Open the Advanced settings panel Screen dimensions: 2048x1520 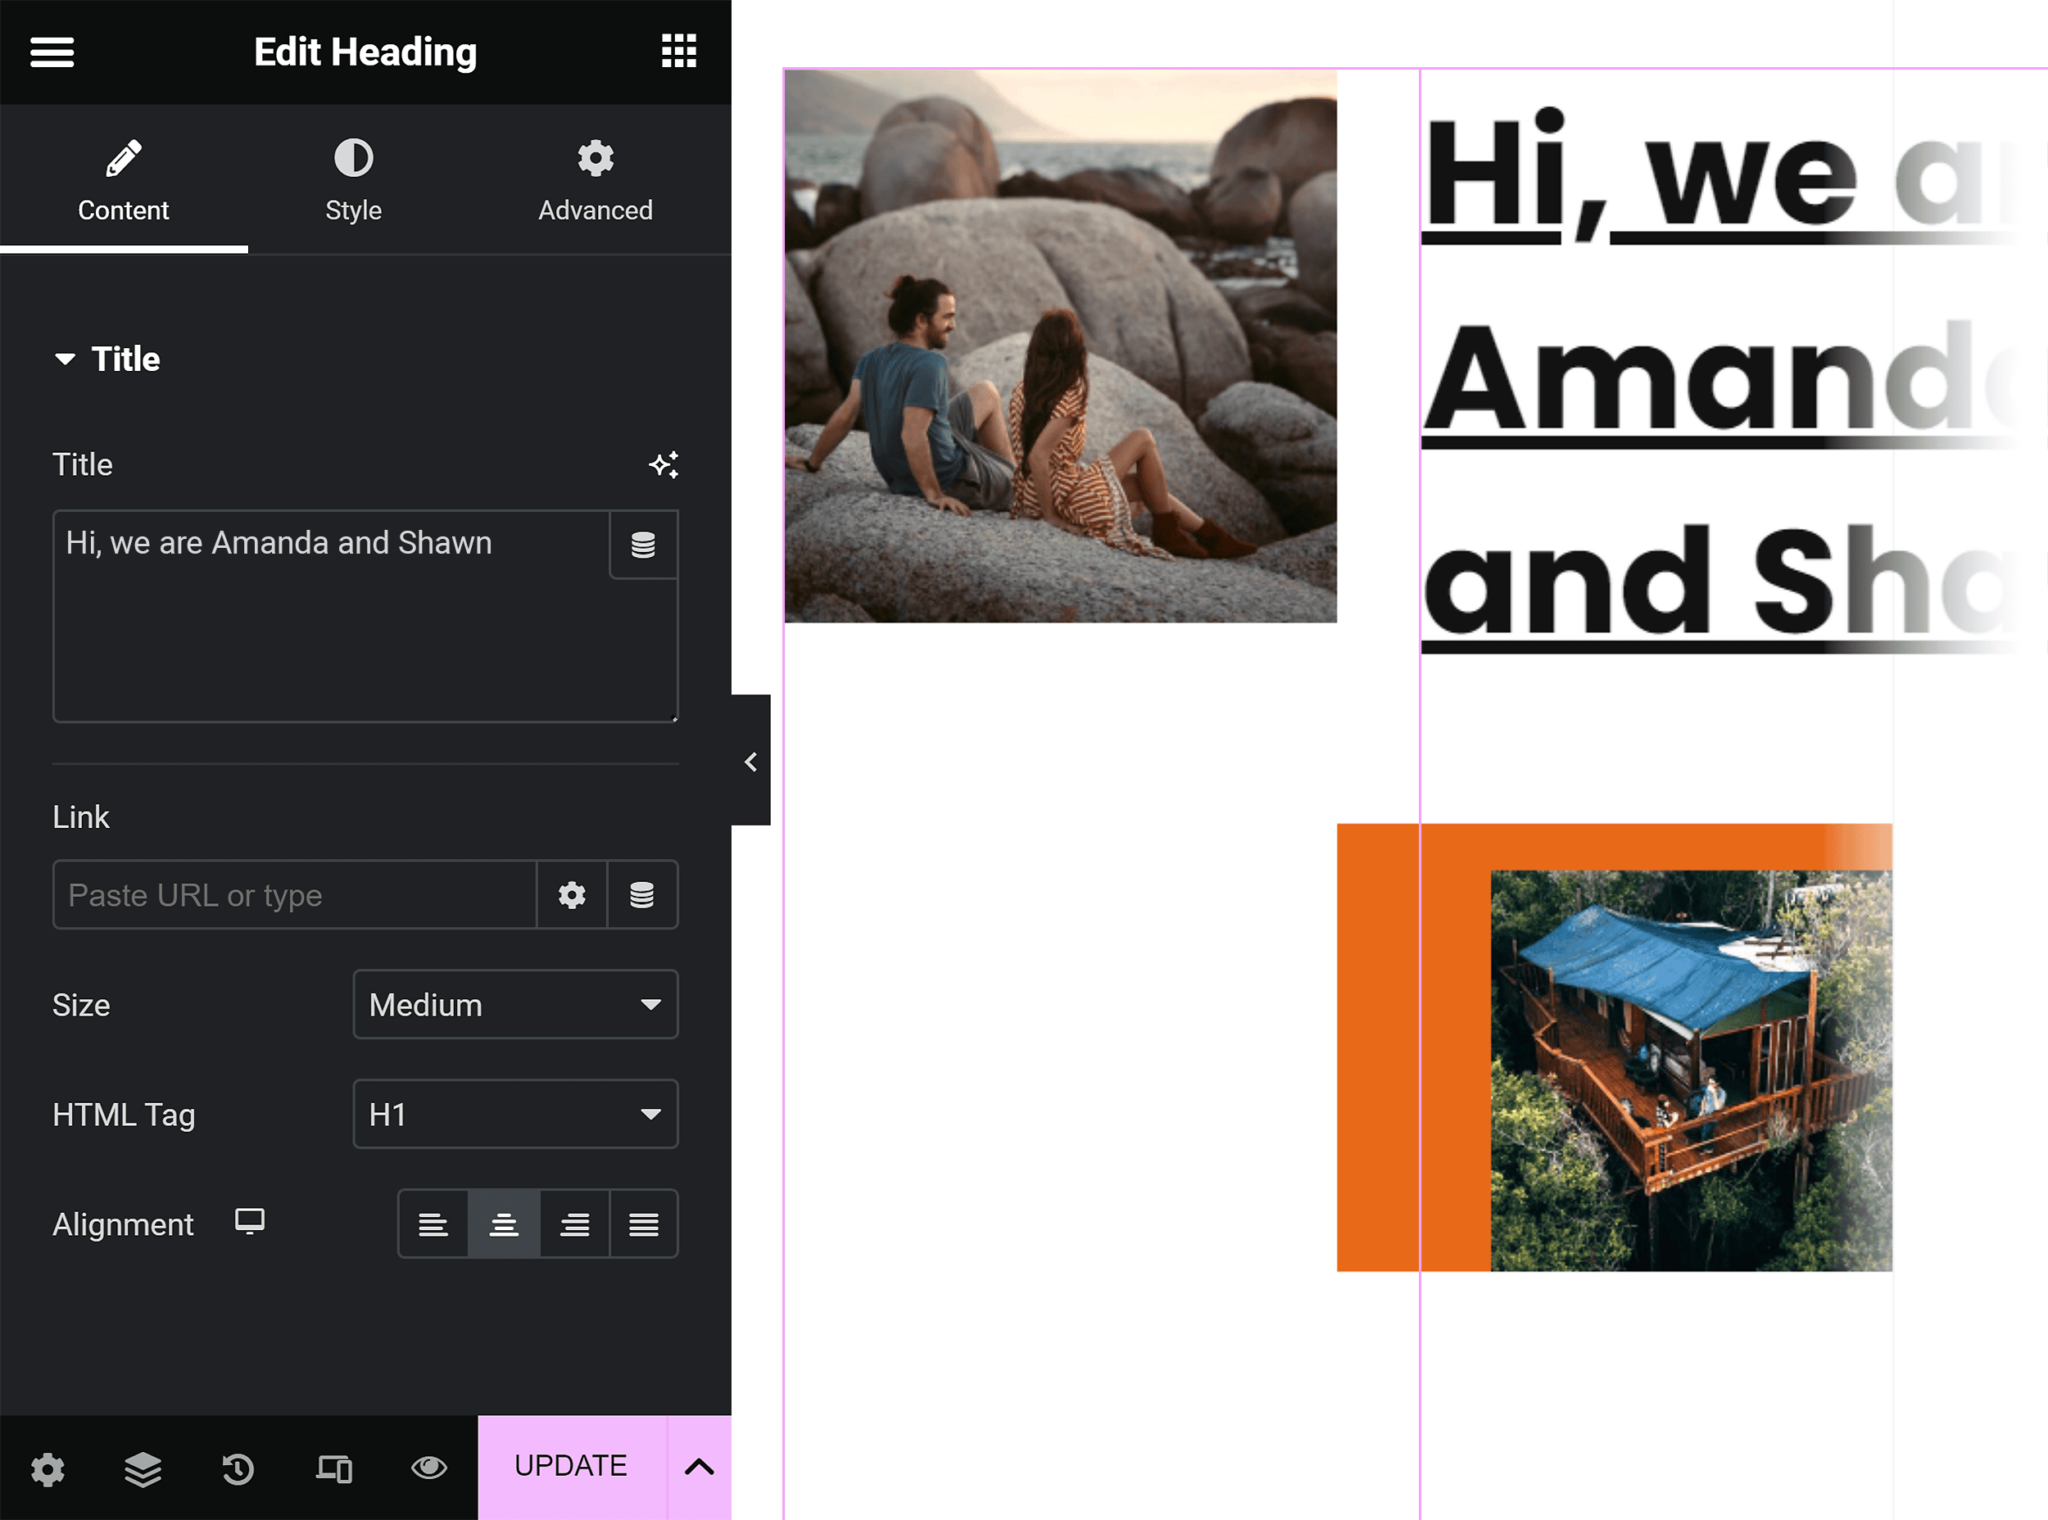point(594,177)
